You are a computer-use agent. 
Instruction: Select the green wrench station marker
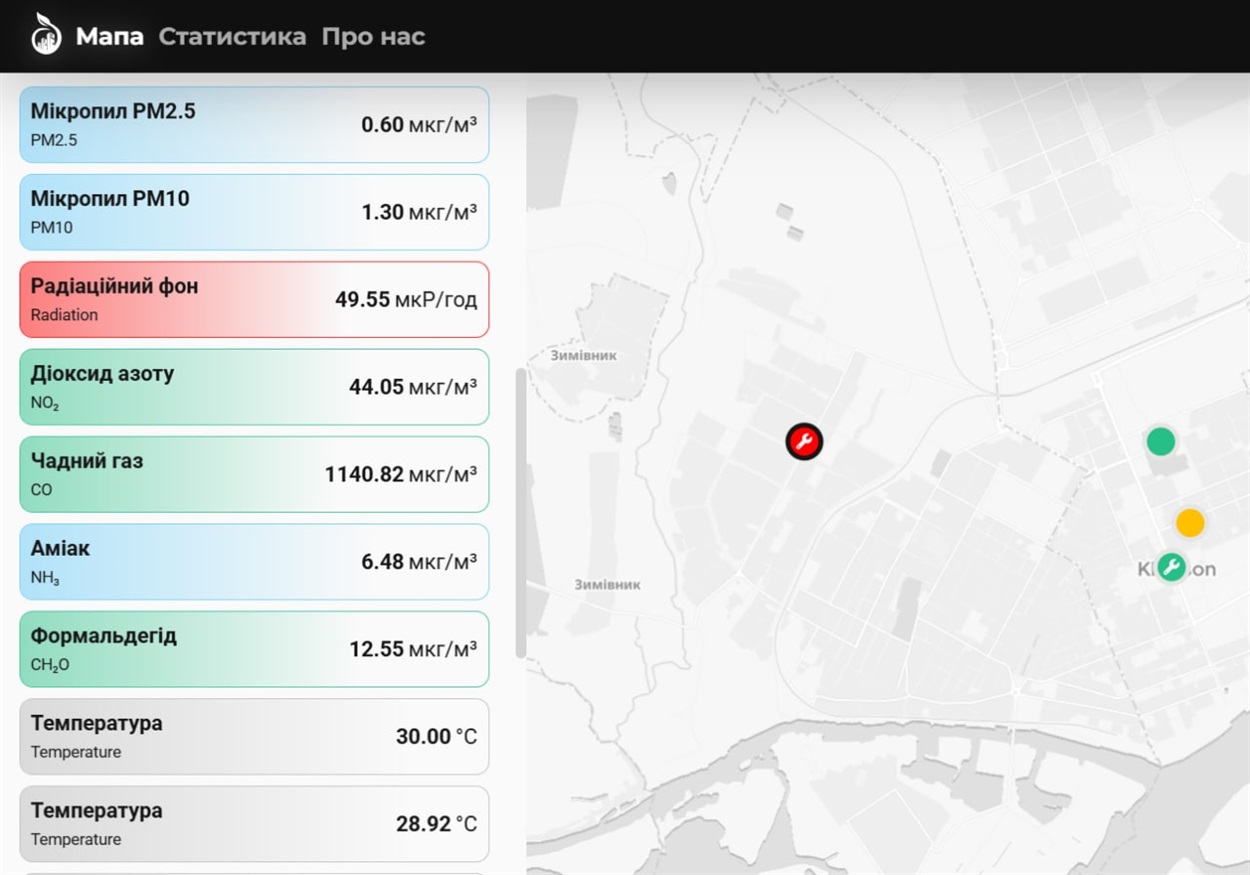point(1171,568)
